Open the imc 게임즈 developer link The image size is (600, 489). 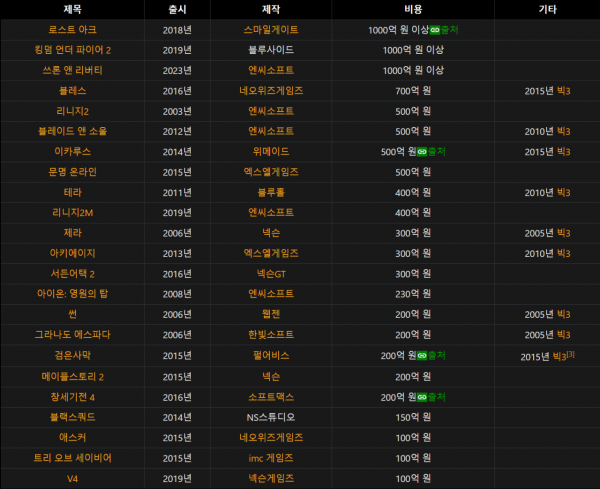tap(271, 458)
